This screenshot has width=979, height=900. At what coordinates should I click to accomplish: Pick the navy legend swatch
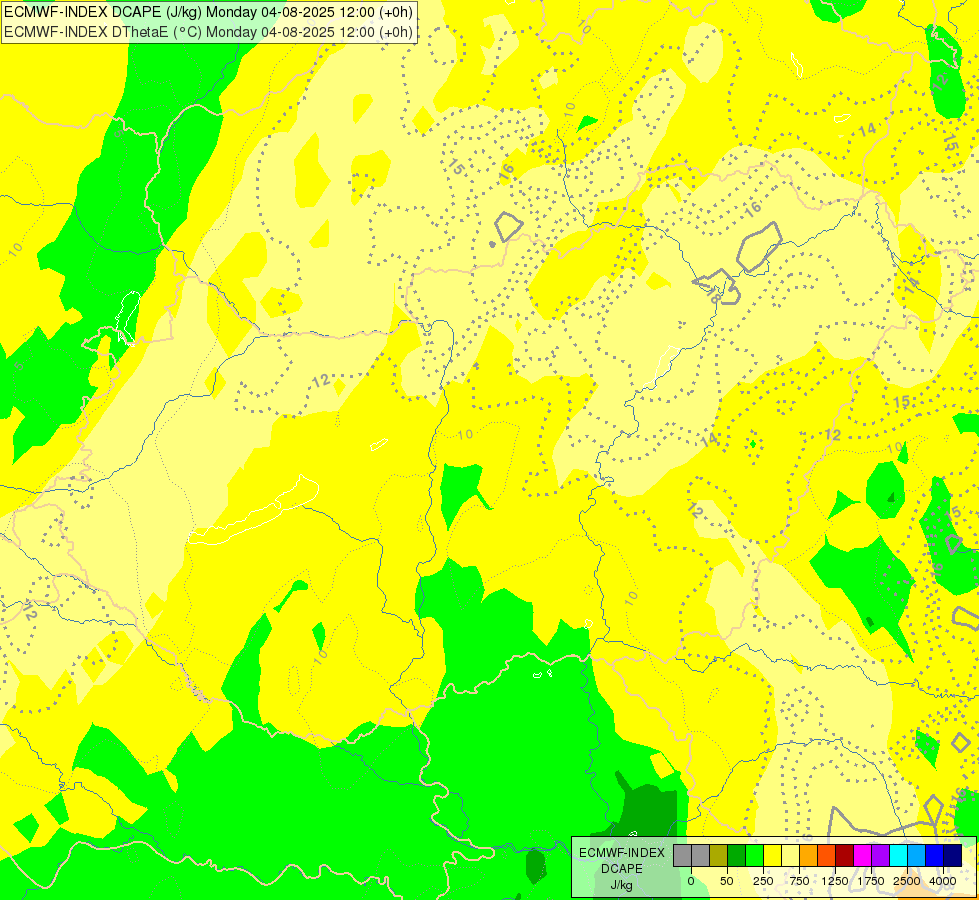tap(952, 855)
